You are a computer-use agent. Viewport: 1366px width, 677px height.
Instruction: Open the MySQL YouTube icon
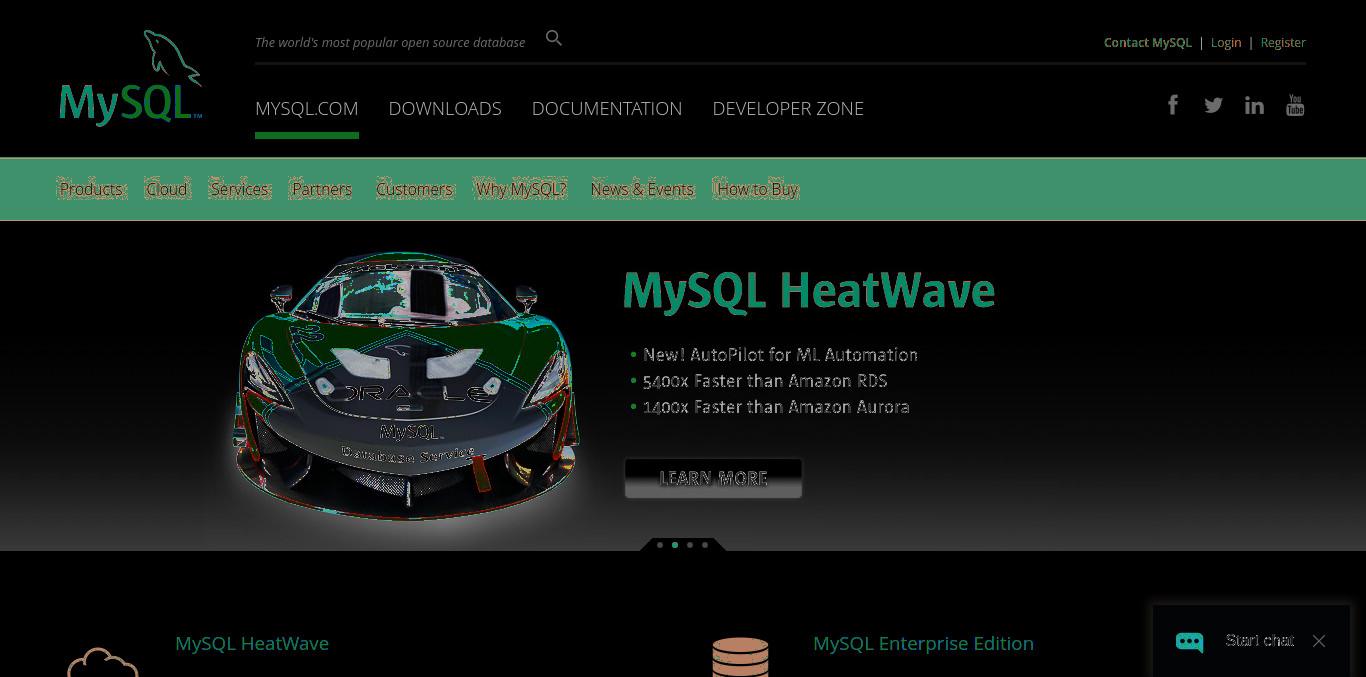point(1295,105)
